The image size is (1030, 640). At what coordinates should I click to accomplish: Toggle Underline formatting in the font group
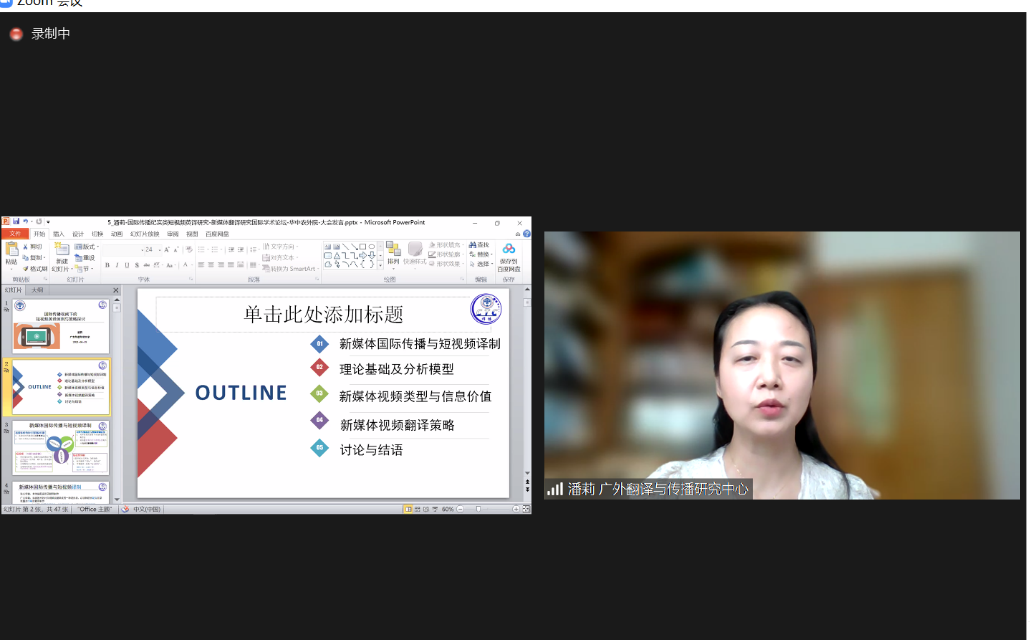click(125, 265)
